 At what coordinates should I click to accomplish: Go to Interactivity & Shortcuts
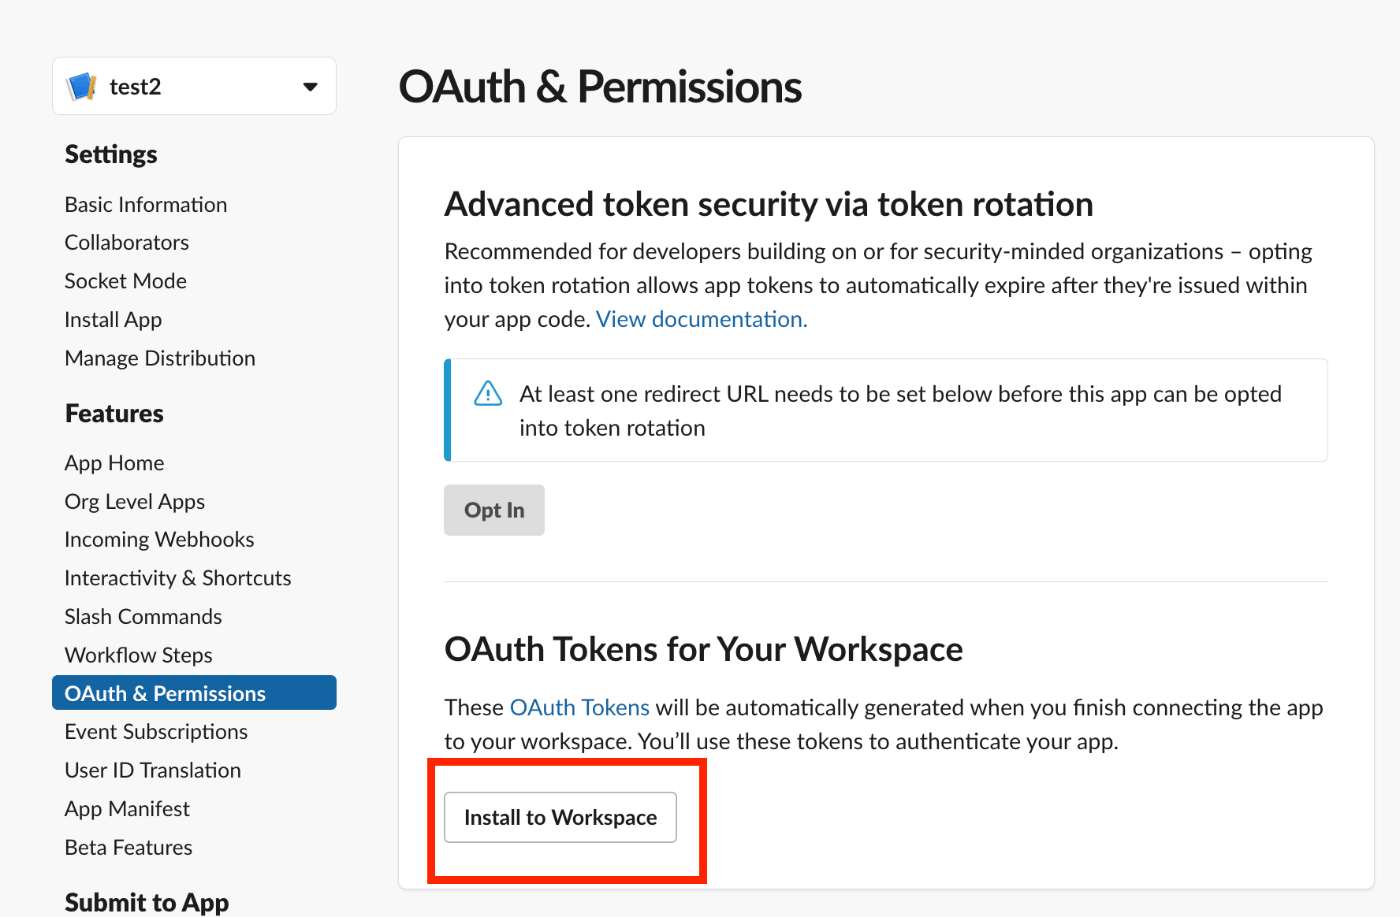coord(178,578)
